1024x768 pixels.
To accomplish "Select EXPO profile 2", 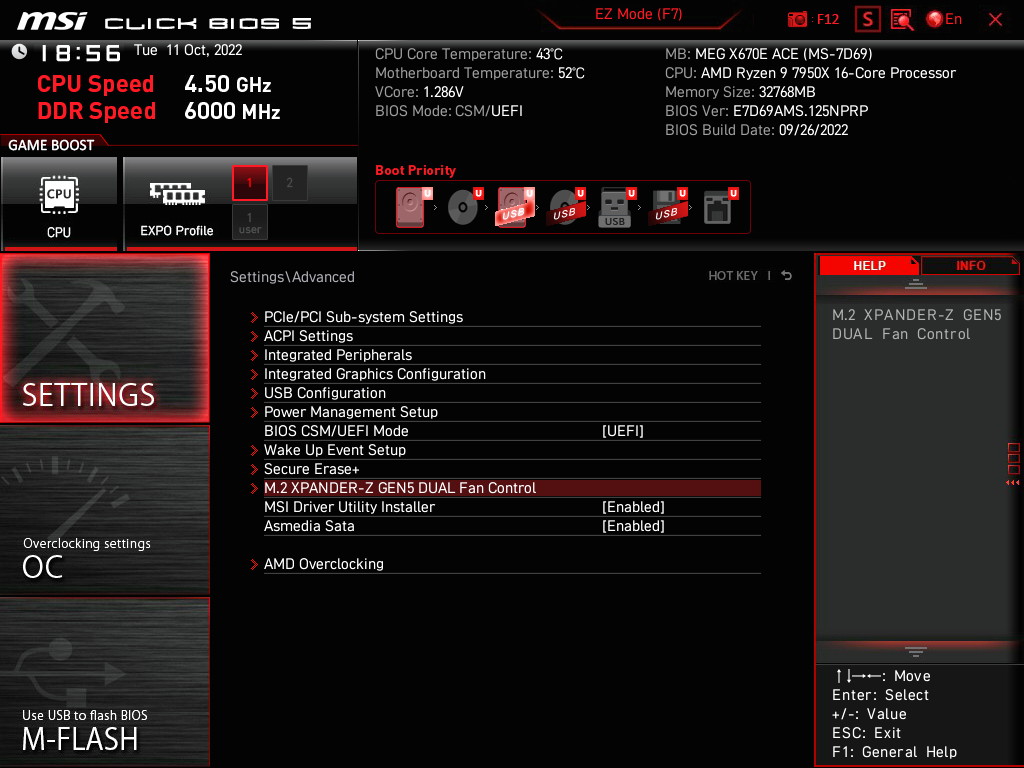I will coord(289,182).
